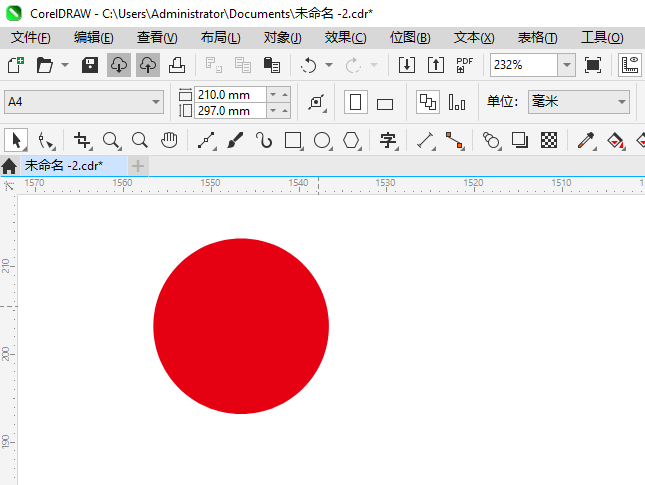This screenshot has height=485, width=645.
Task: Select the Dimension line tool
Action: point(425,140)
